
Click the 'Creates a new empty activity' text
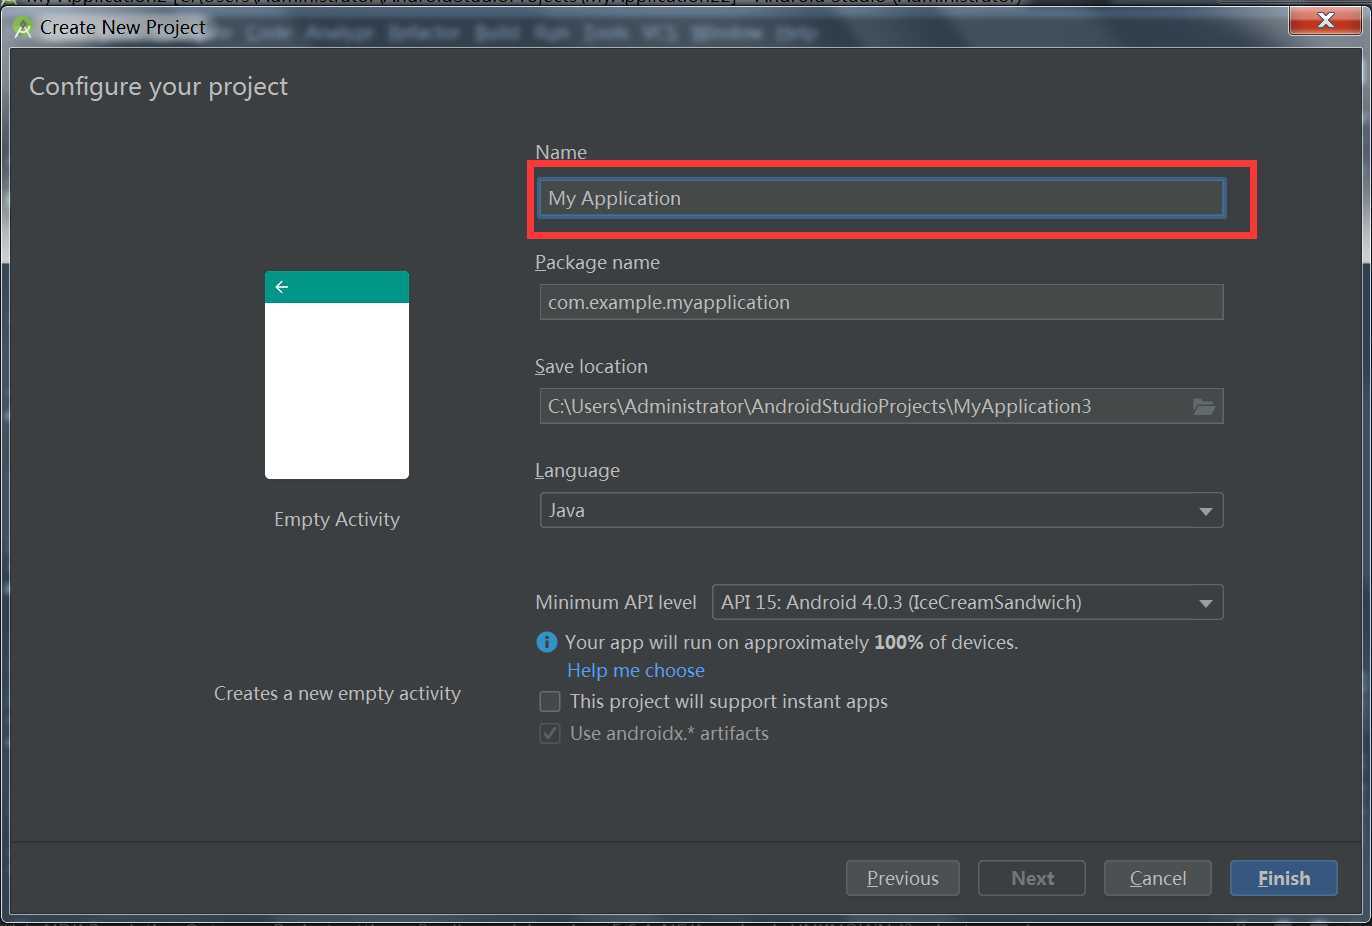337,693
